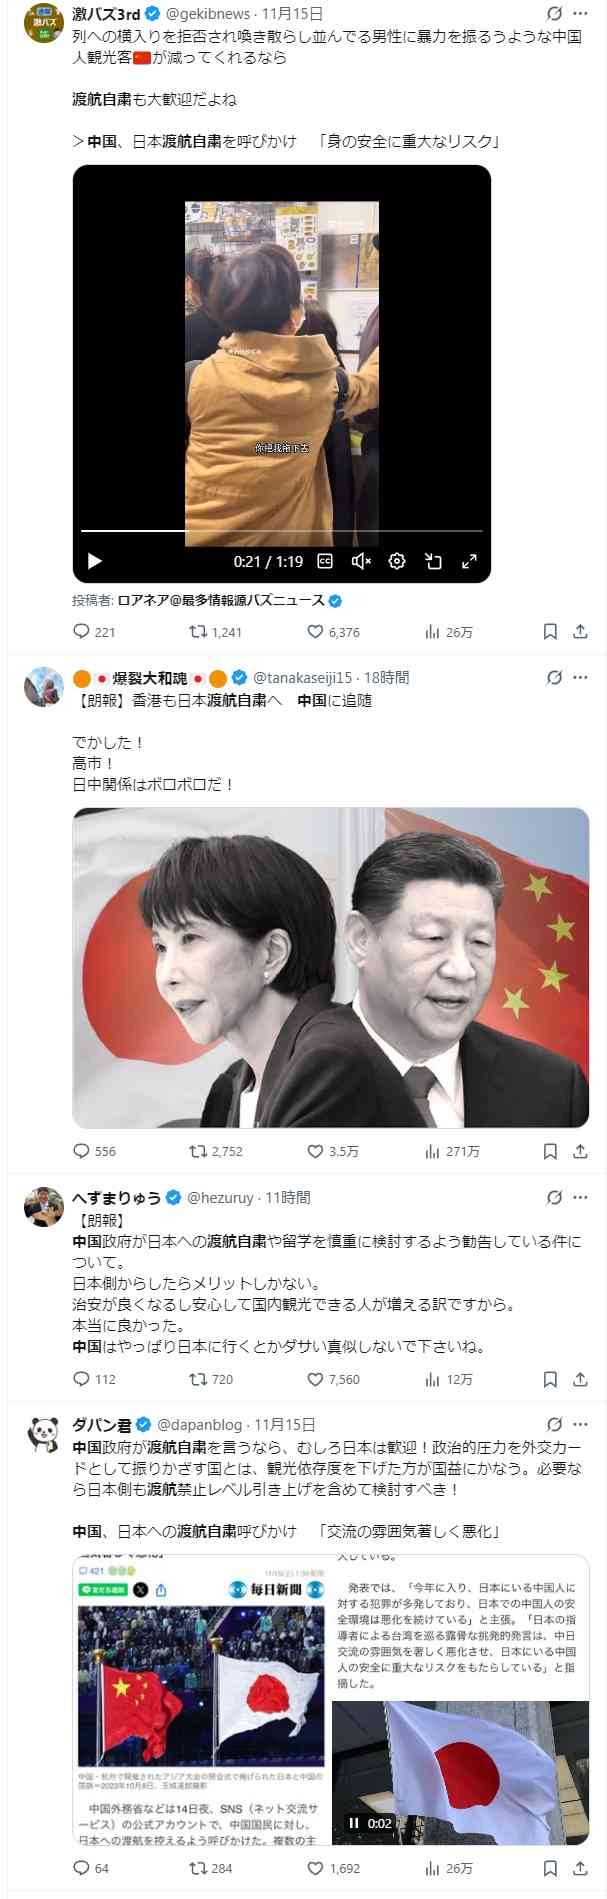Image resolution: width=607 pixels, height=1899 pixels.
Task: Reply to tanakaseiji15 tweet with 556 replies
Action: pos(95,1151)
